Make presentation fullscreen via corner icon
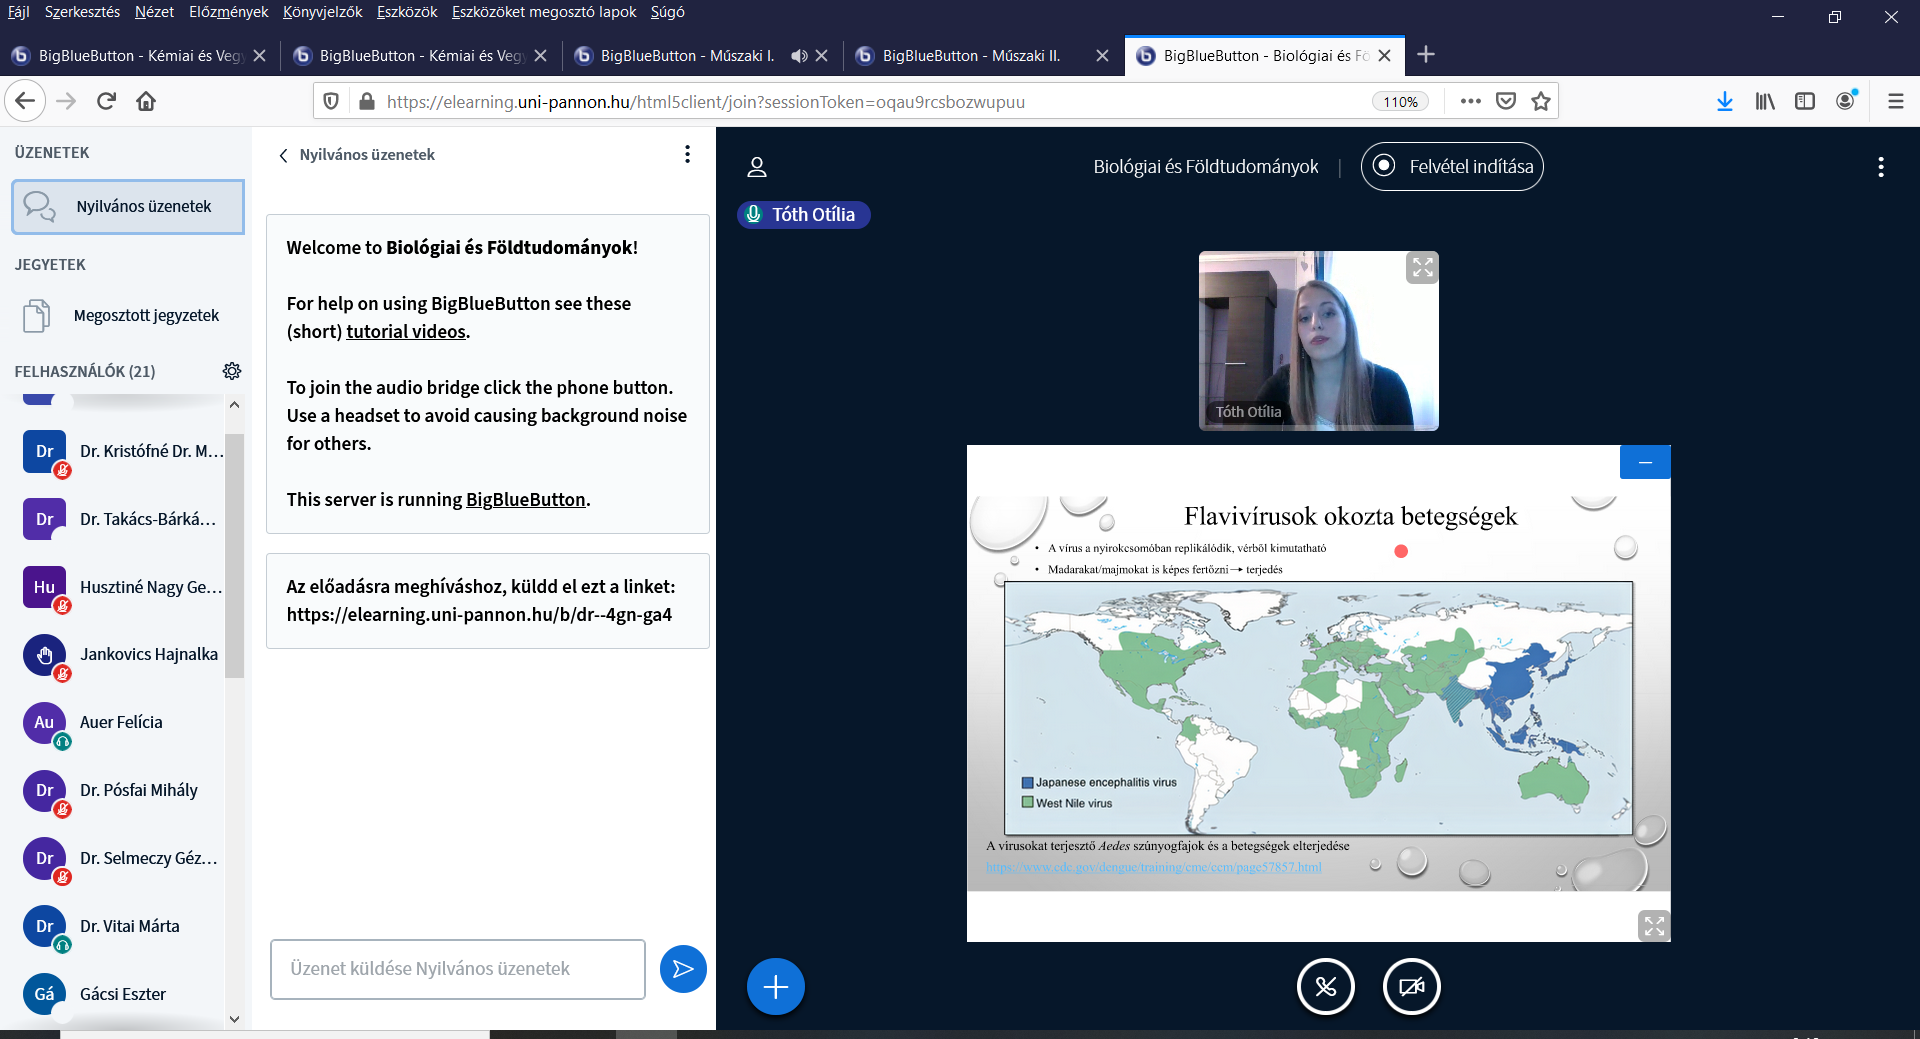 pos(1654,926)
